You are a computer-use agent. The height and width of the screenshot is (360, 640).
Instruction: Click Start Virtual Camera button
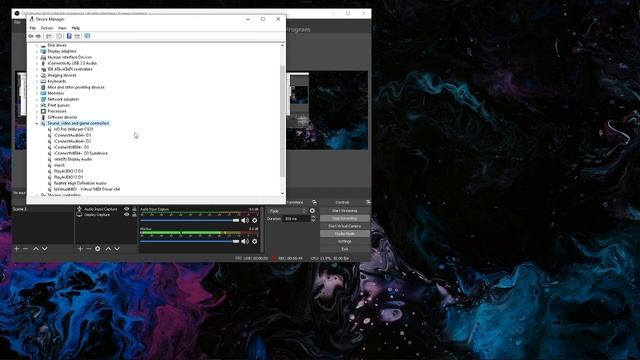[x=345, y=226]
